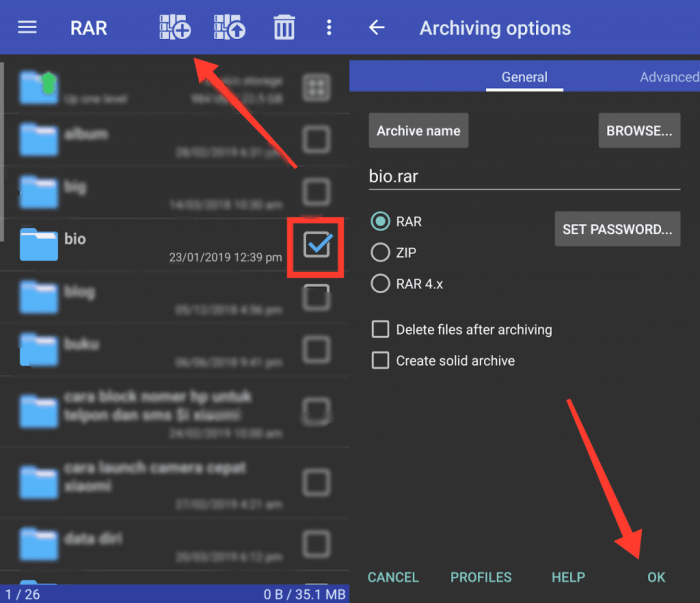The height and width of the screenshot is (603, 700).
Task: Tap the extract archive icon
Action: click(x=229, y=28)
